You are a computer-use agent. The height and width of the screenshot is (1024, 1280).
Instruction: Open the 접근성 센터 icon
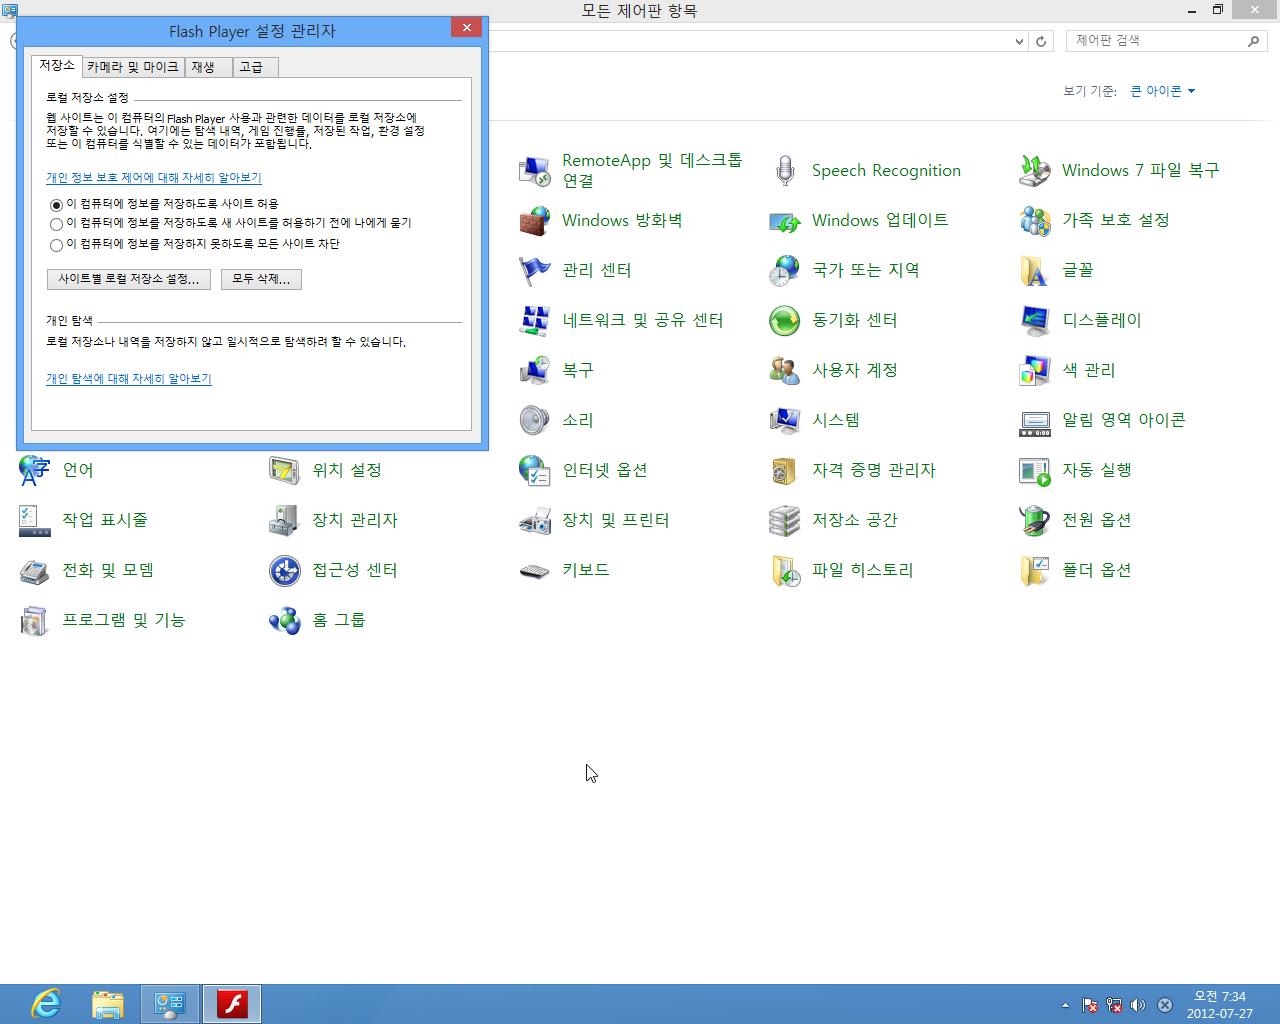[285, 570]
